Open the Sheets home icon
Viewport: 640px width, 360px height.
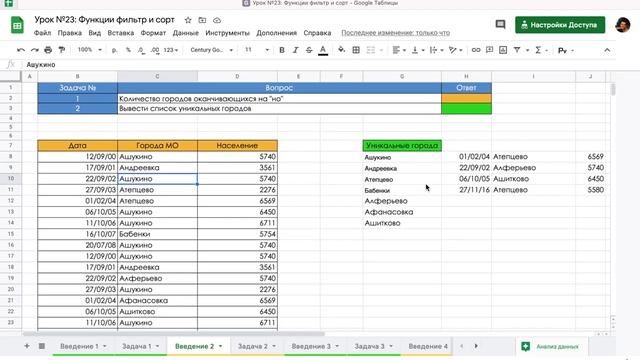coord(17,25)
